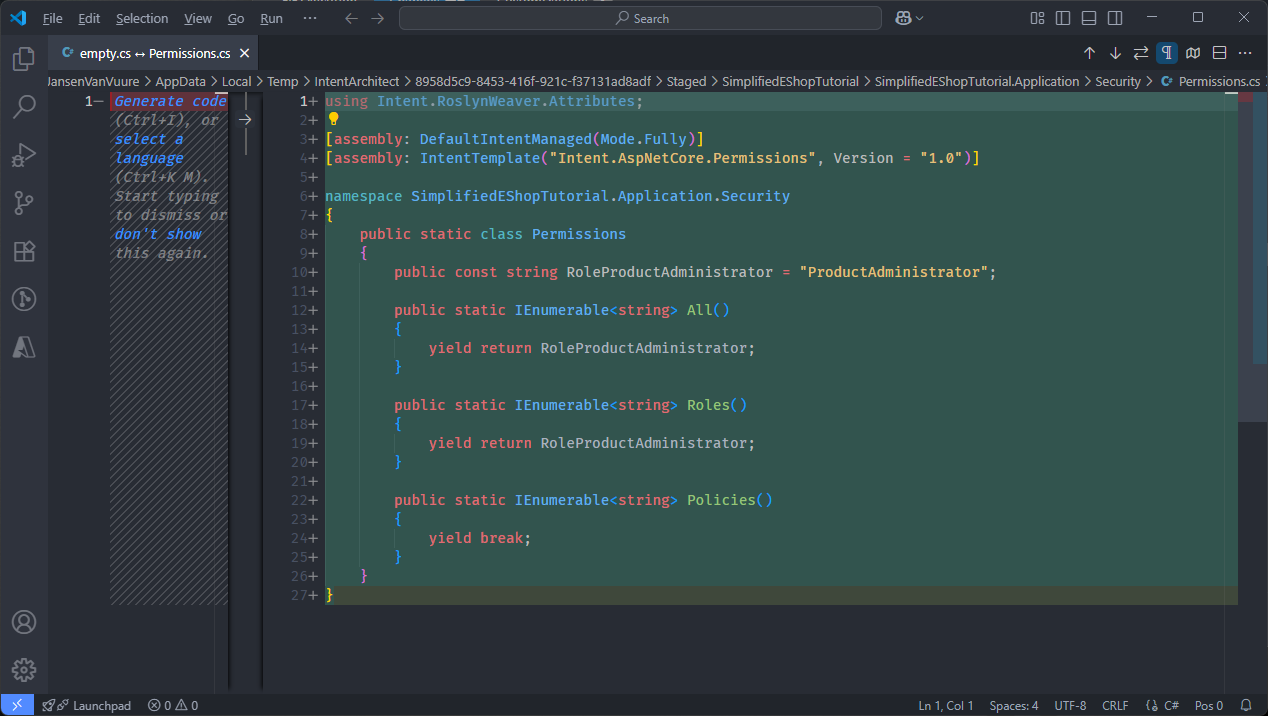Click the Generate code link
The height and width of the screenshot is (716, 1268).
[170, 101]
